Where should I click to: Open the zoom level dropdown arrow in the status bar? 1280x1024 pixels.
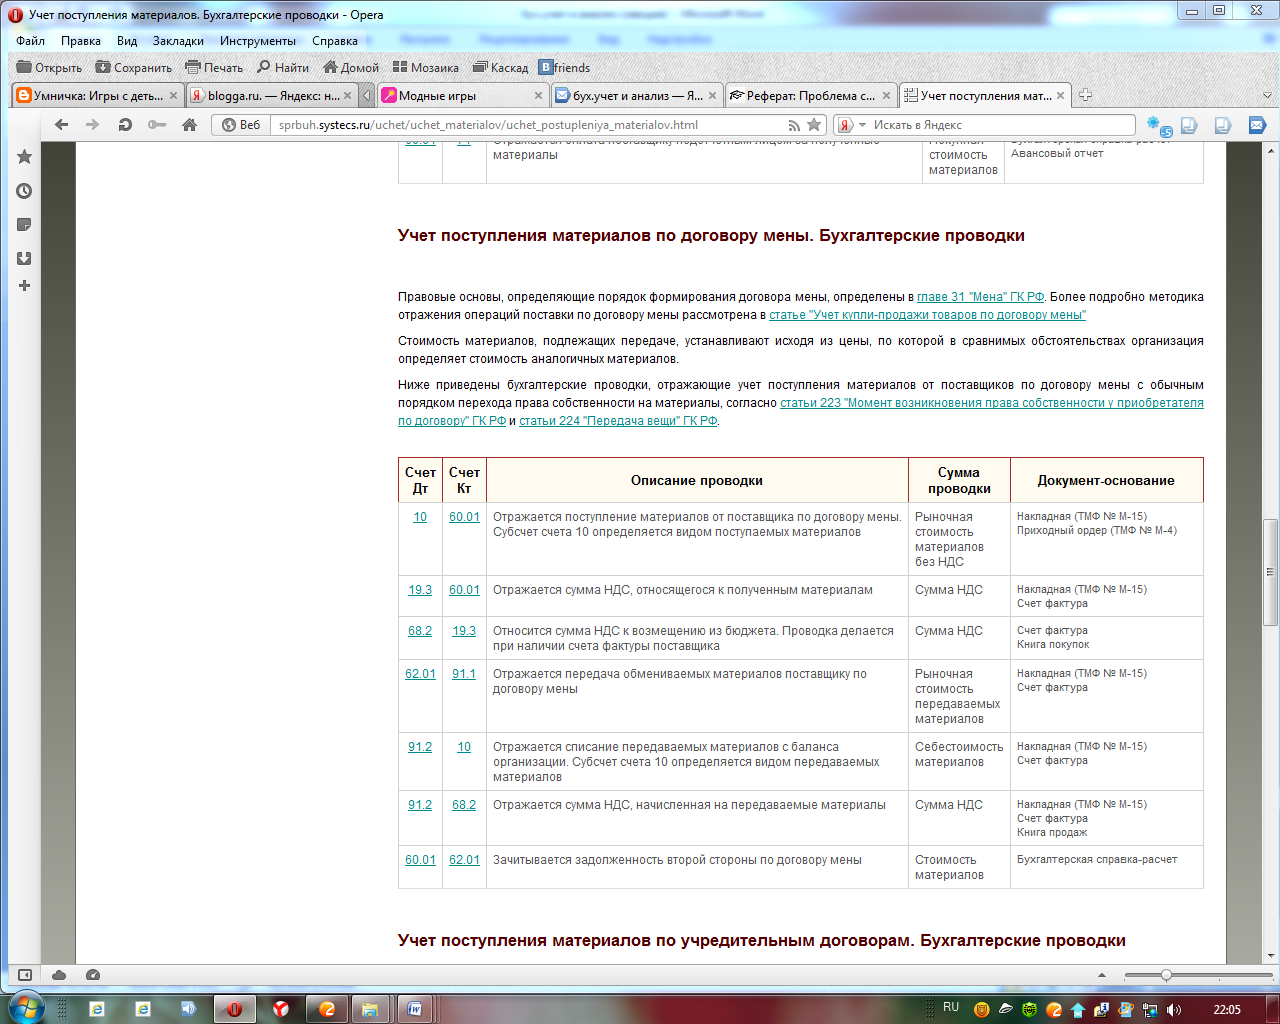[1102, 975]
